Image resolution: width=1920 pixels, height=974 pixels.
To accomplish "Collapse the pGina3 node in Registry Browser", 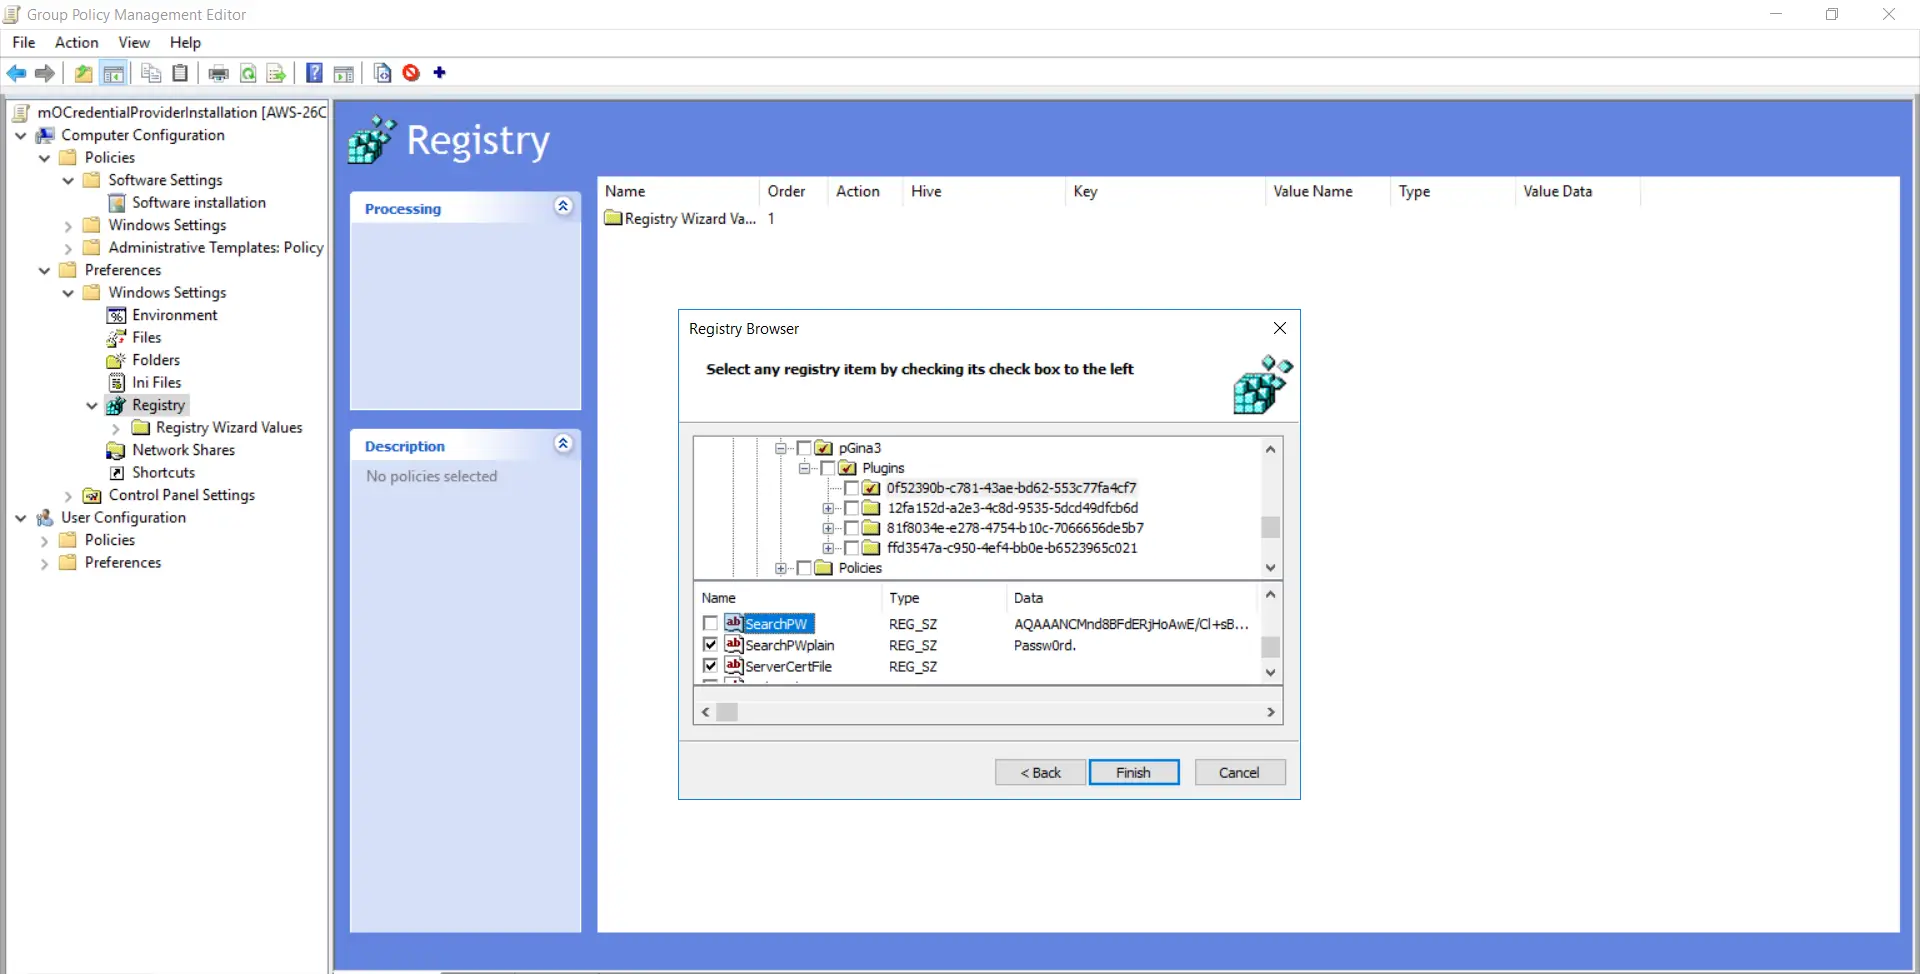I will (x=781, y=448).
